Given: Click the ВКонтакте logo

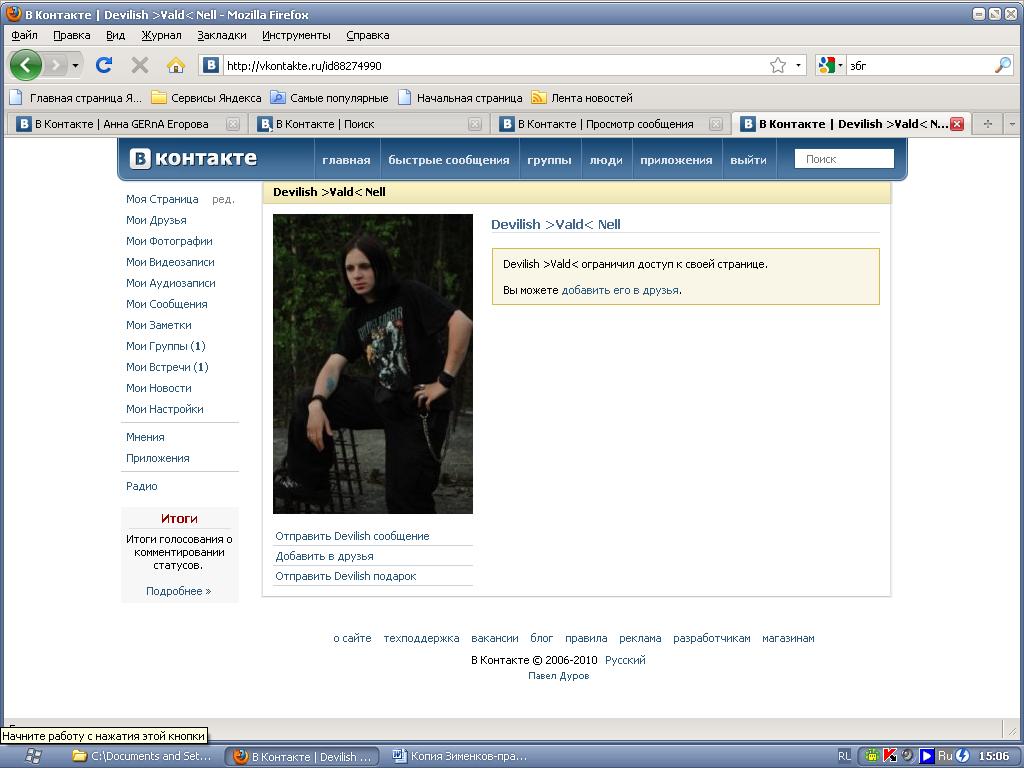Looking at the screenshot, I should click(193, 159).
